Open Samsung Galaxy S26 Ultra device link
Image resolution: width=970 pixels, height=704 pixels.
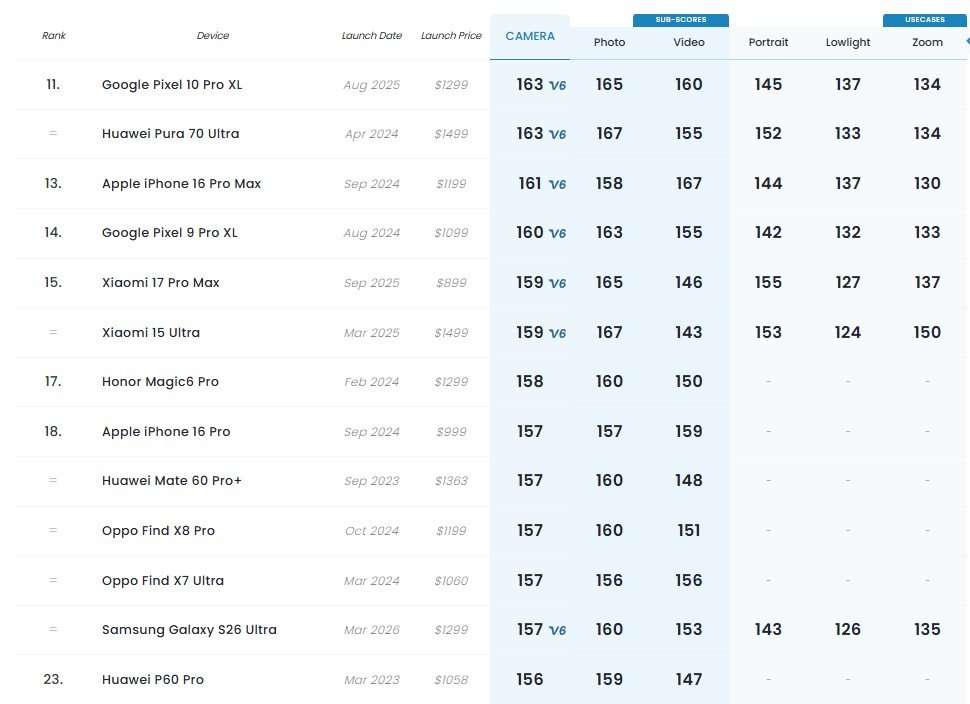[189, 630]
